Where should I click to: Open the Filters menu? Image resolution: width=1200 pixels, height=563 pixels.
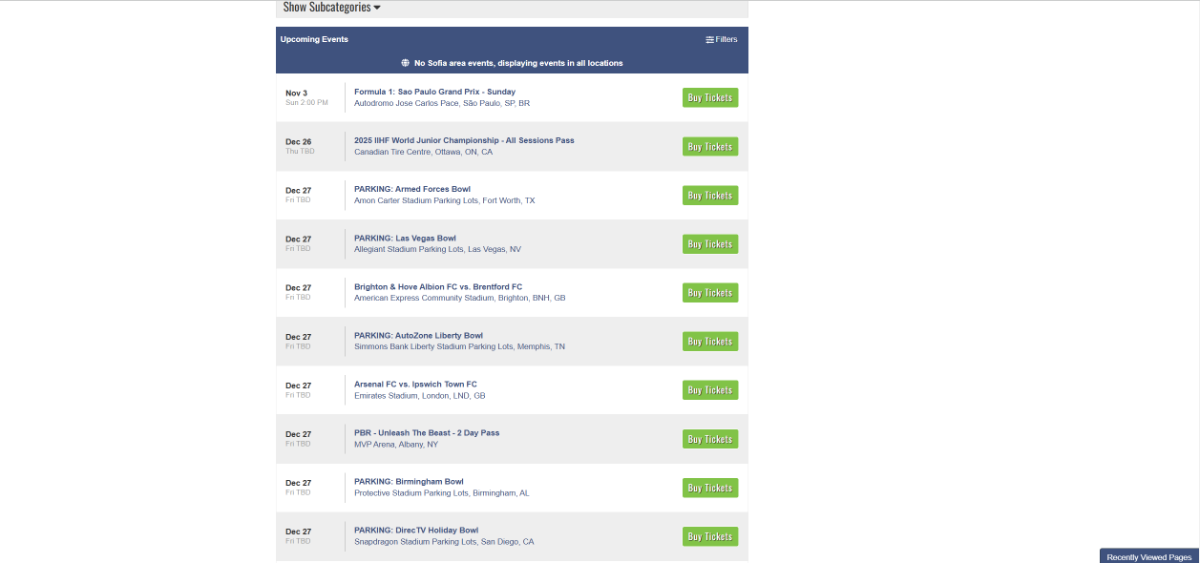[x=721, y=39]
